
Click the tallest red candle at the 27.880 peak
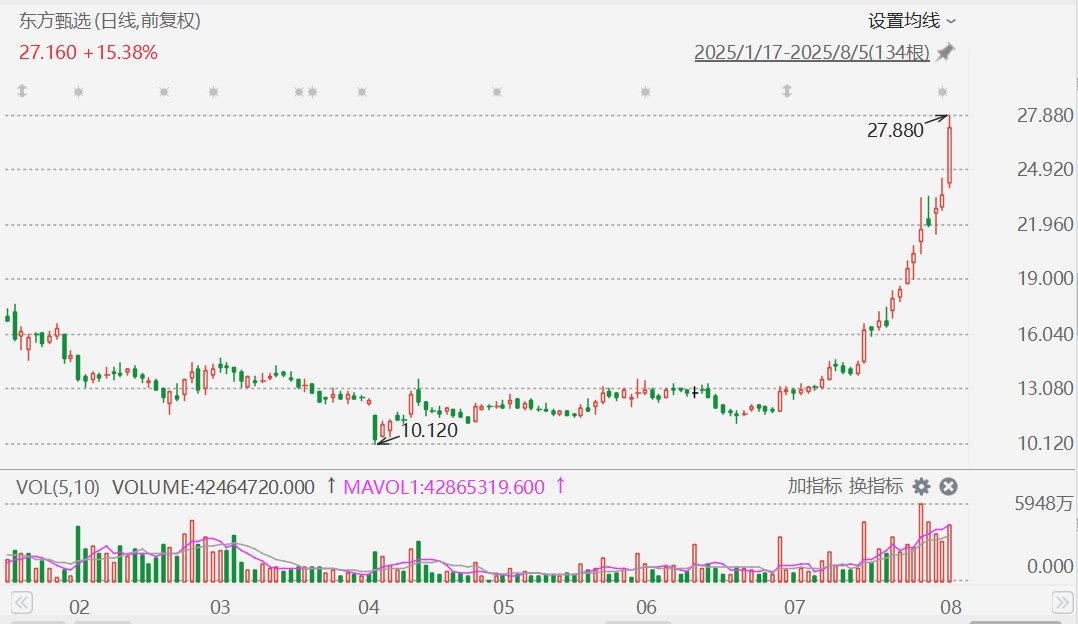coord(949,151)
